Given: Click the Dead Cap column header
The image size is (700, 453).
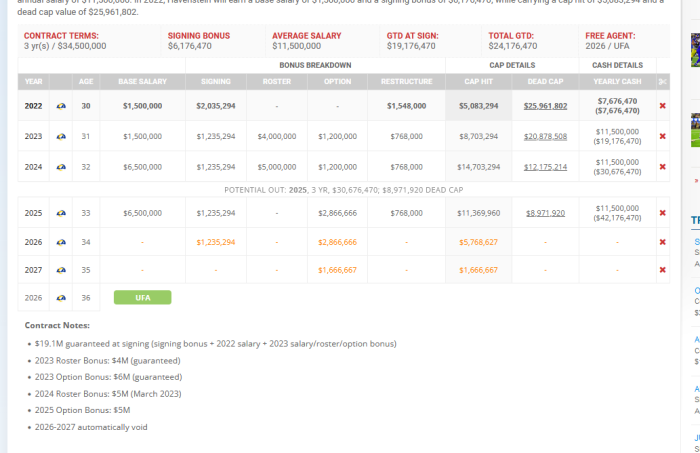Looking at the screenshot, I should (546, 80).
